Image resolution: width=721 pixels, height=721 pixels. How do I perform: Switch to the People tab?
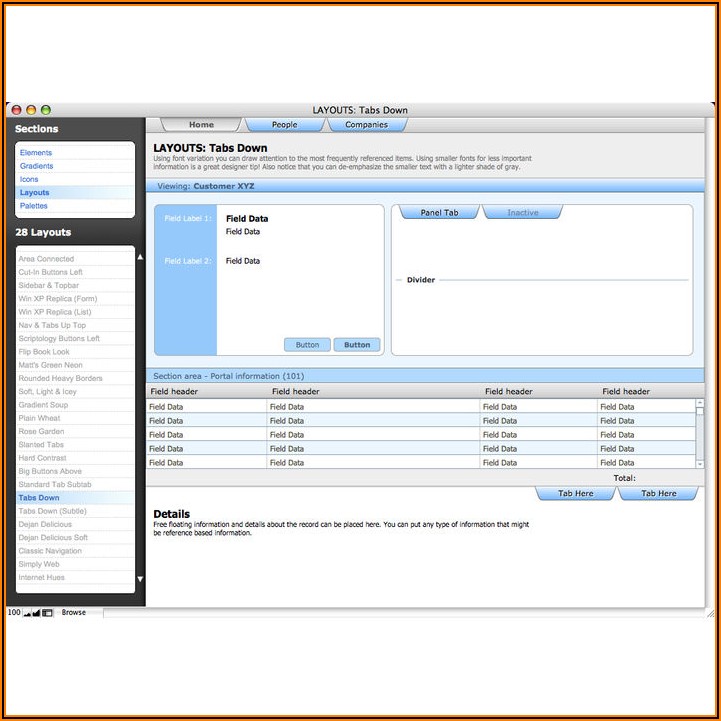(285, 125)
